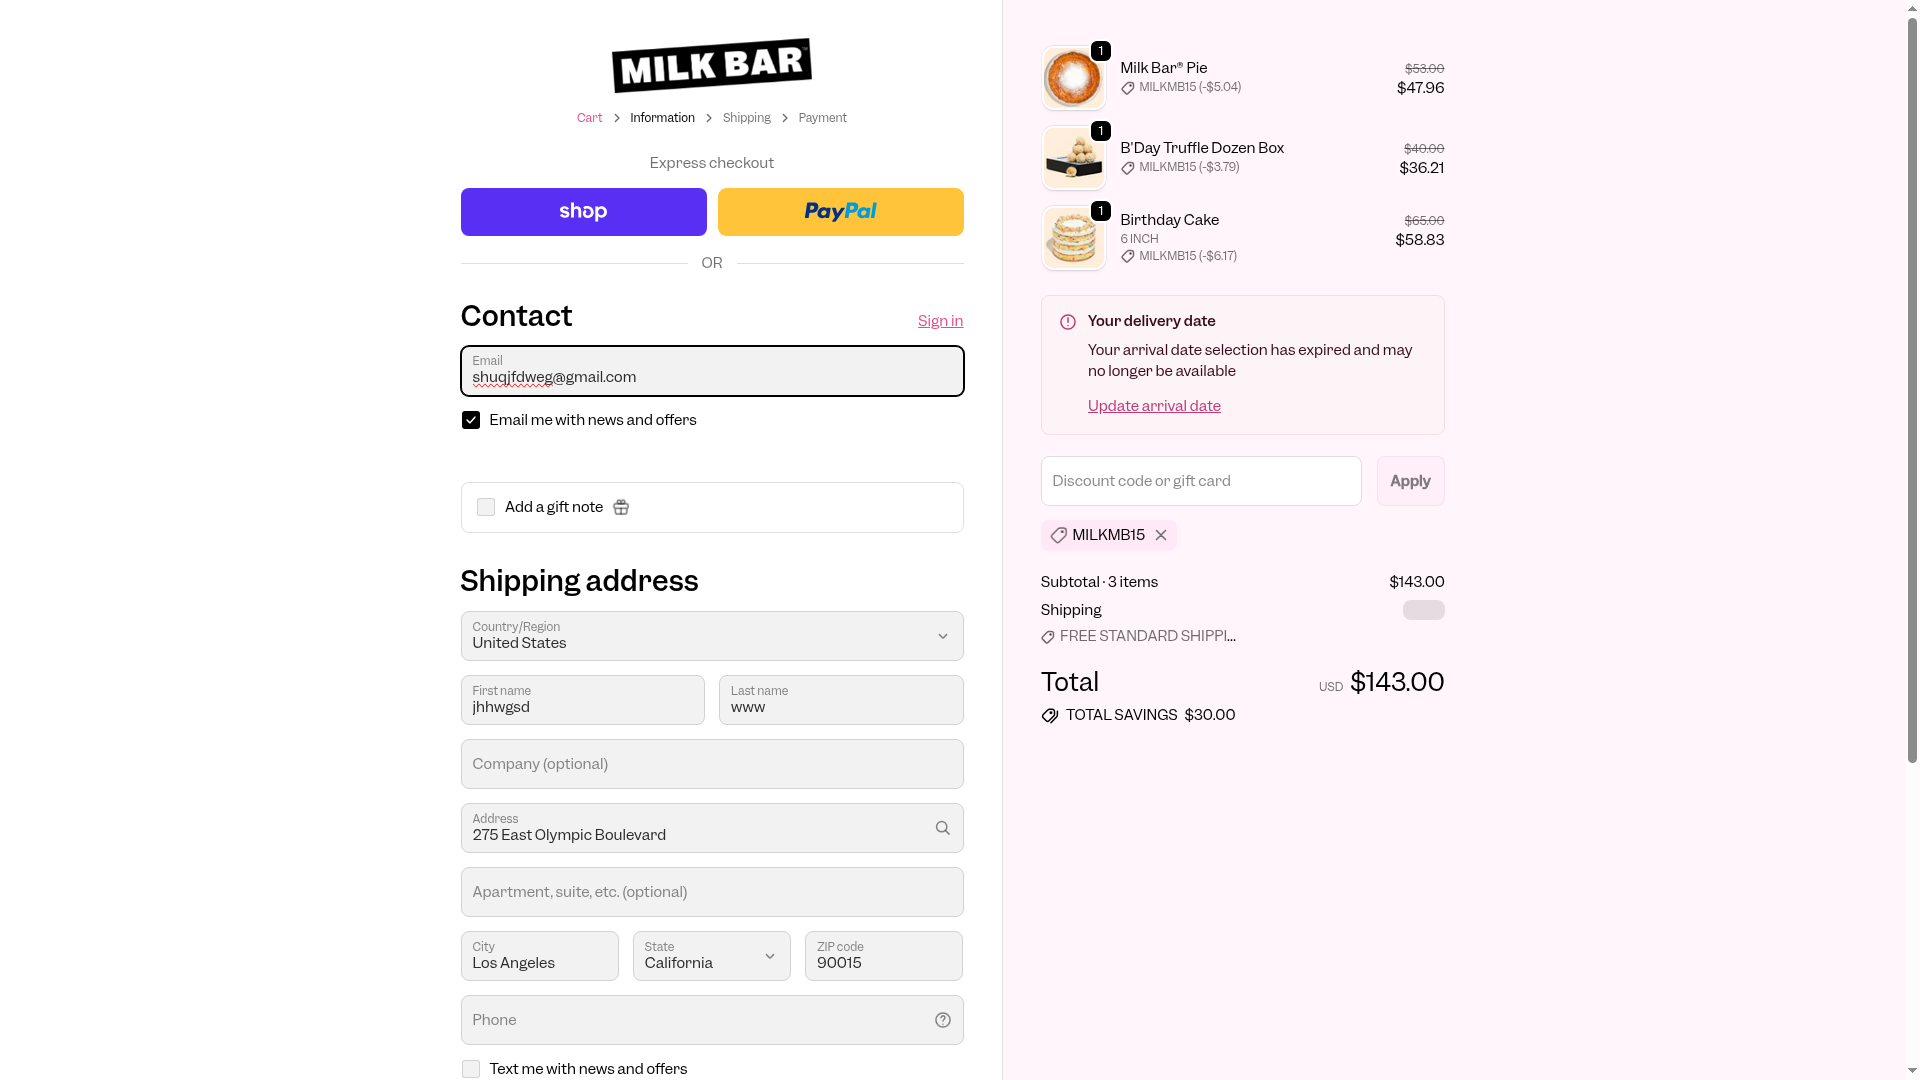Click the Shipping breadcrumb step
Screen dimensions: 1920x1080
coord(746,118)
